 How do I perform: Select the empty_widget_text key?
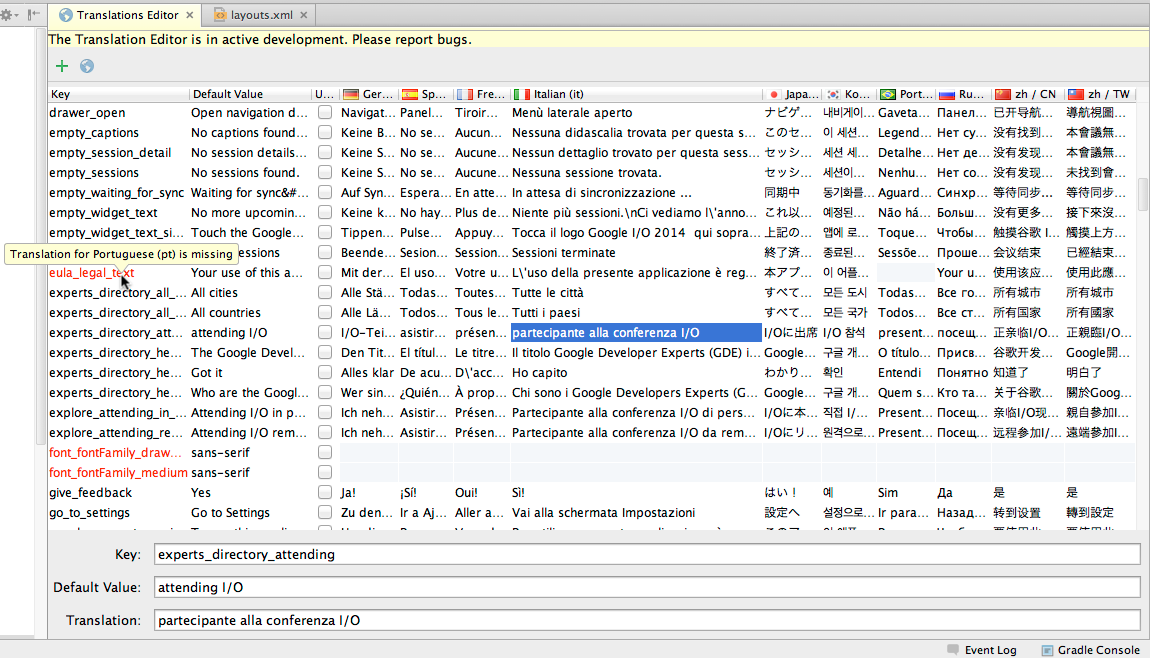[x=103, y=212]
